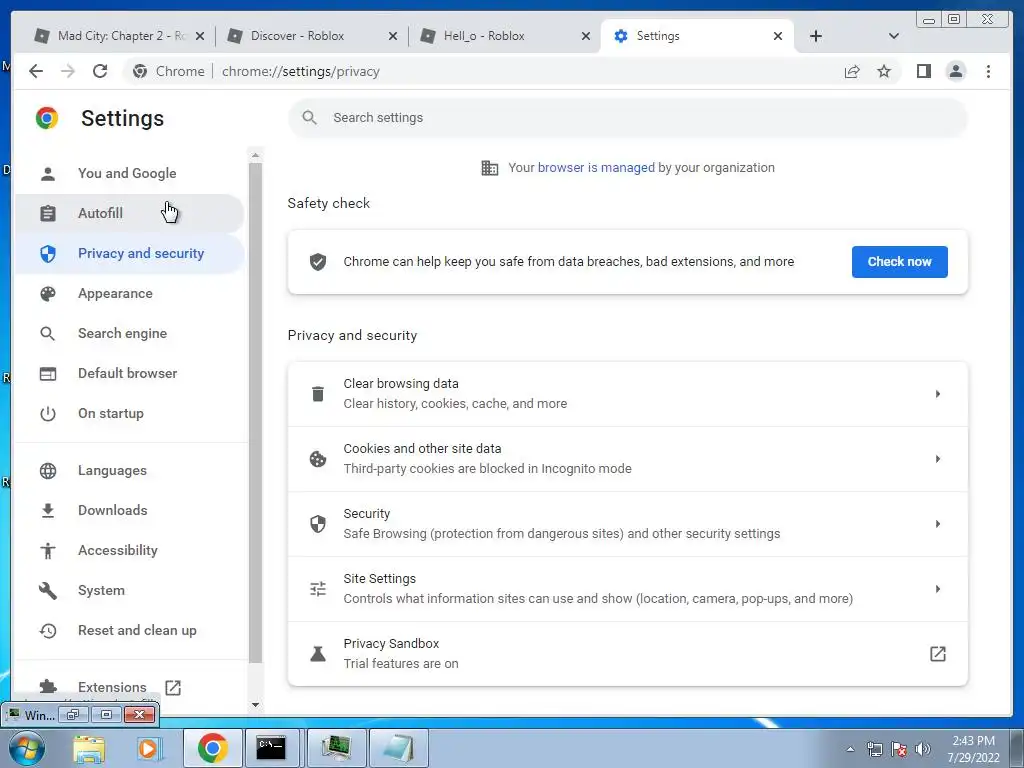Image resolution: width=1024 pixels, height=768 pixels.
Task: Bookmark this tab with the star icon
Action: click(x=884, y=71)
